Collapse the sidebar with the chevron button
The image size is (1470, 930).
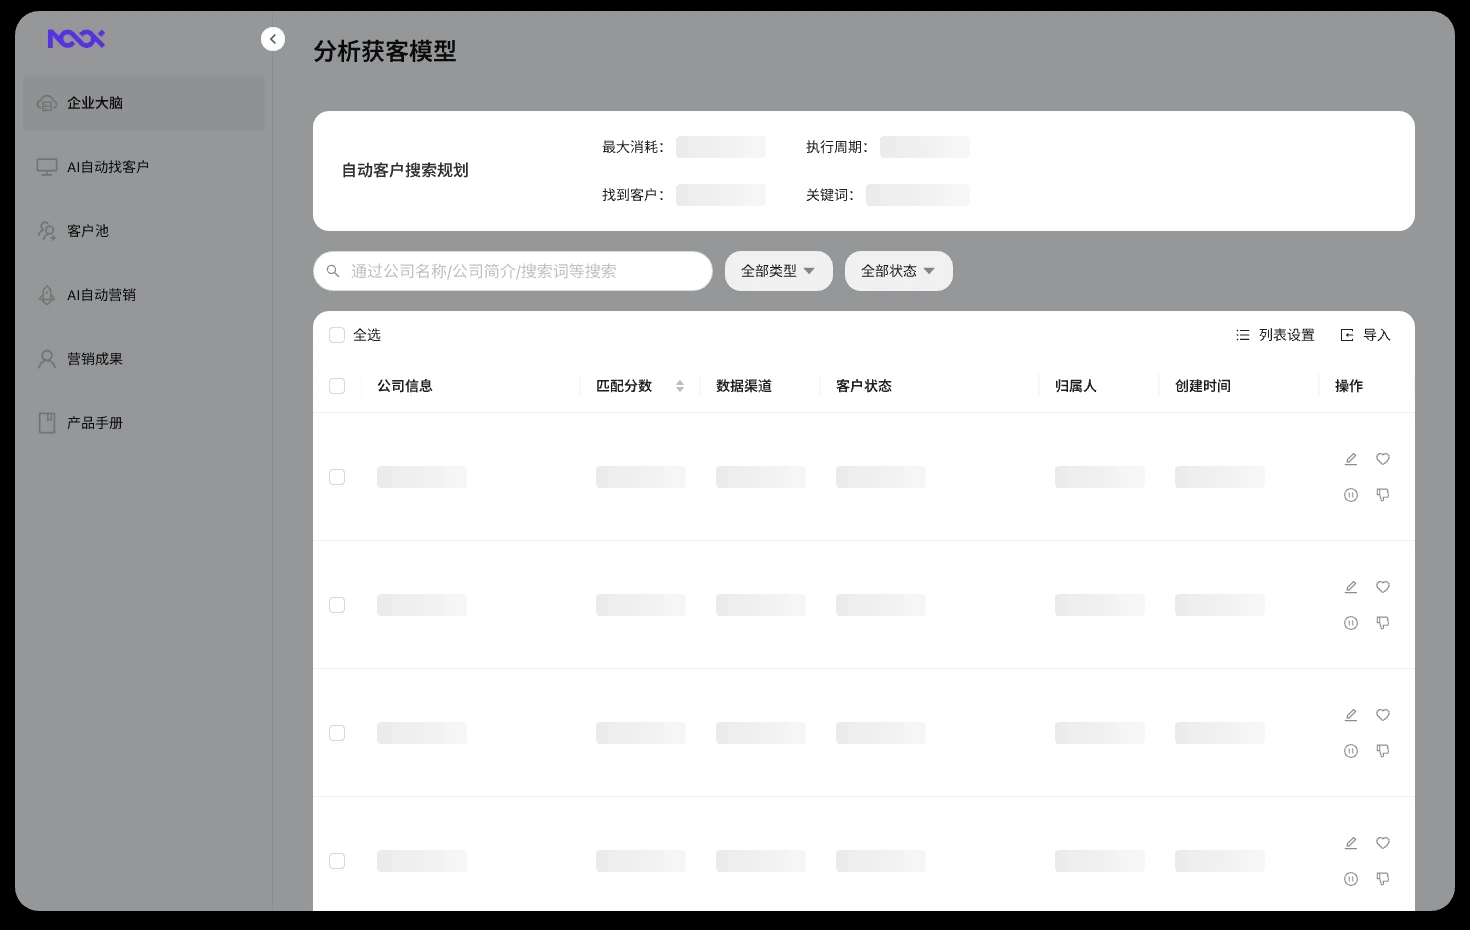click(273, 39)
